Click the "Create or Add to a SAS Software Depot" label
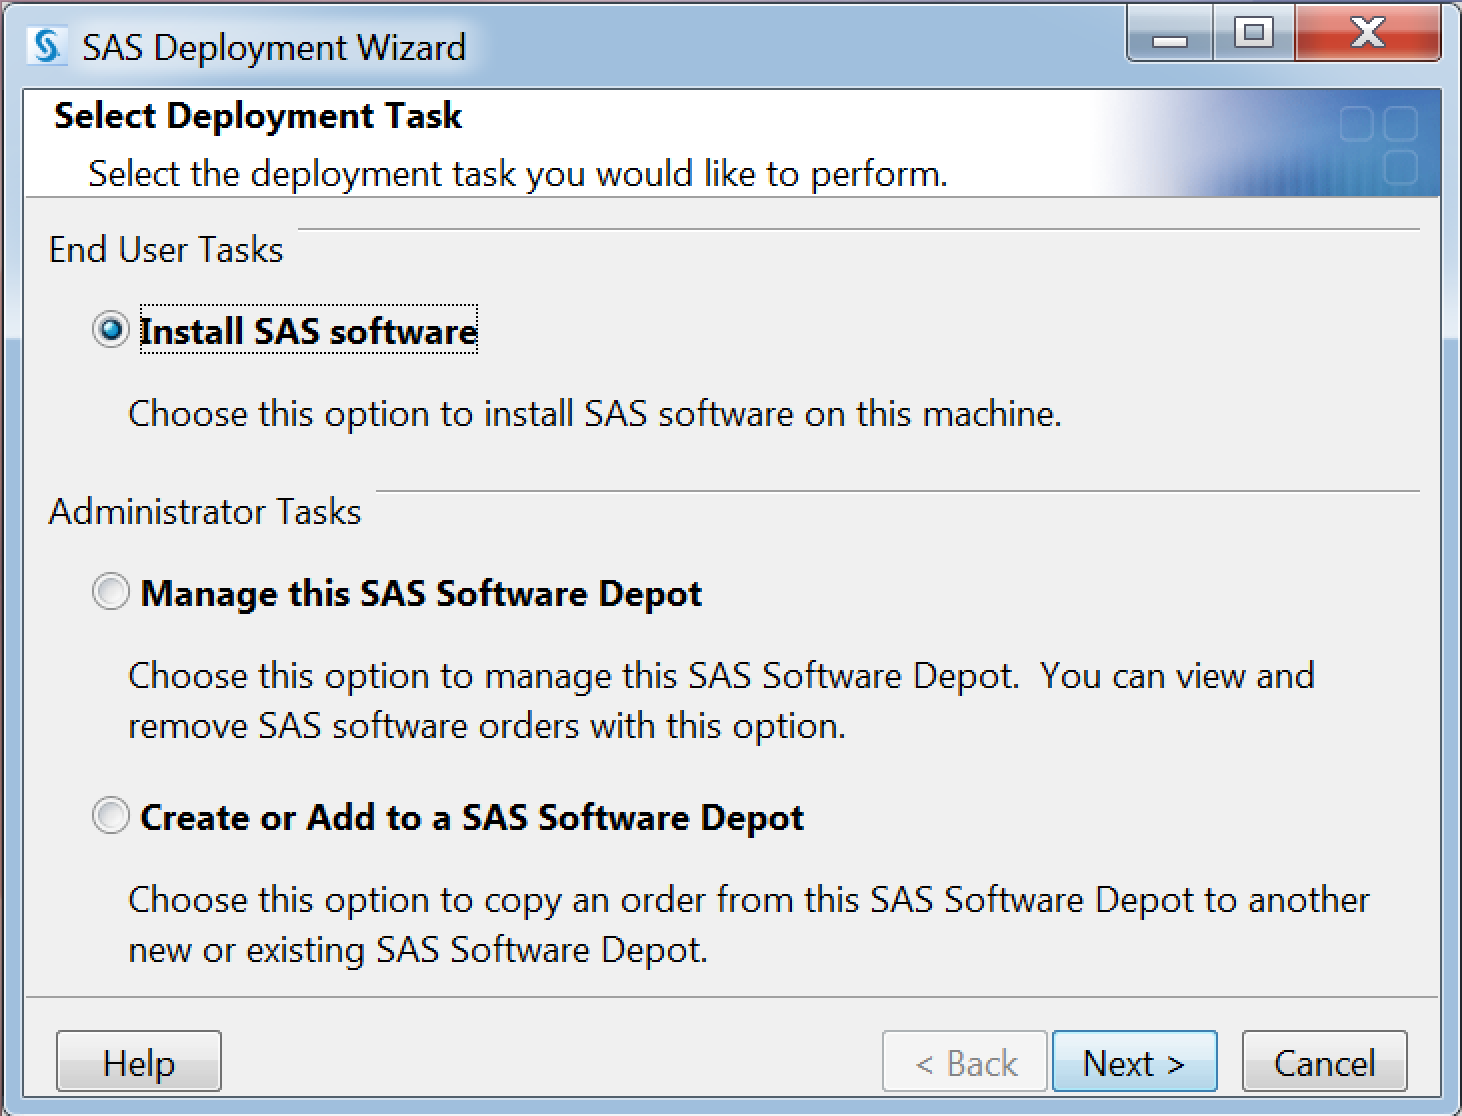1462x1116 pixels. pyautogui.click(x=472, y=817)
